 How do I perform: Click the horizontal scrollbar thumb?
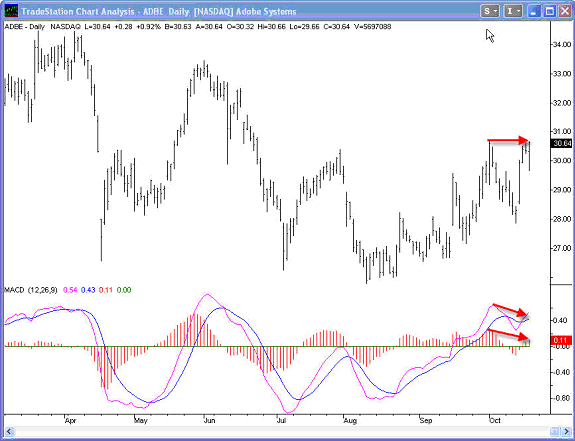(555, 431)
